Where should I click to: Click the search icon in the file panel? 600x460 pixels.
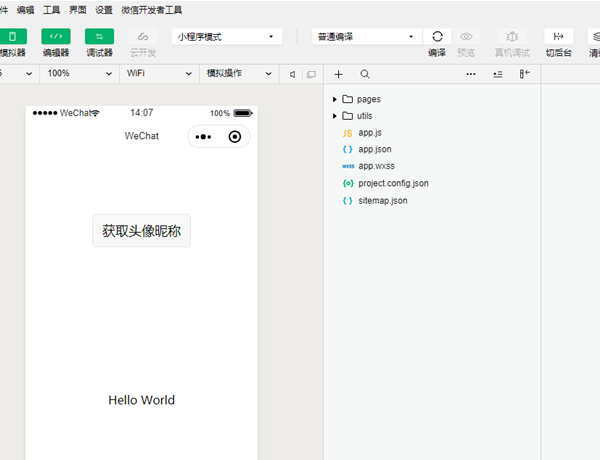click(x=364, y=74)
